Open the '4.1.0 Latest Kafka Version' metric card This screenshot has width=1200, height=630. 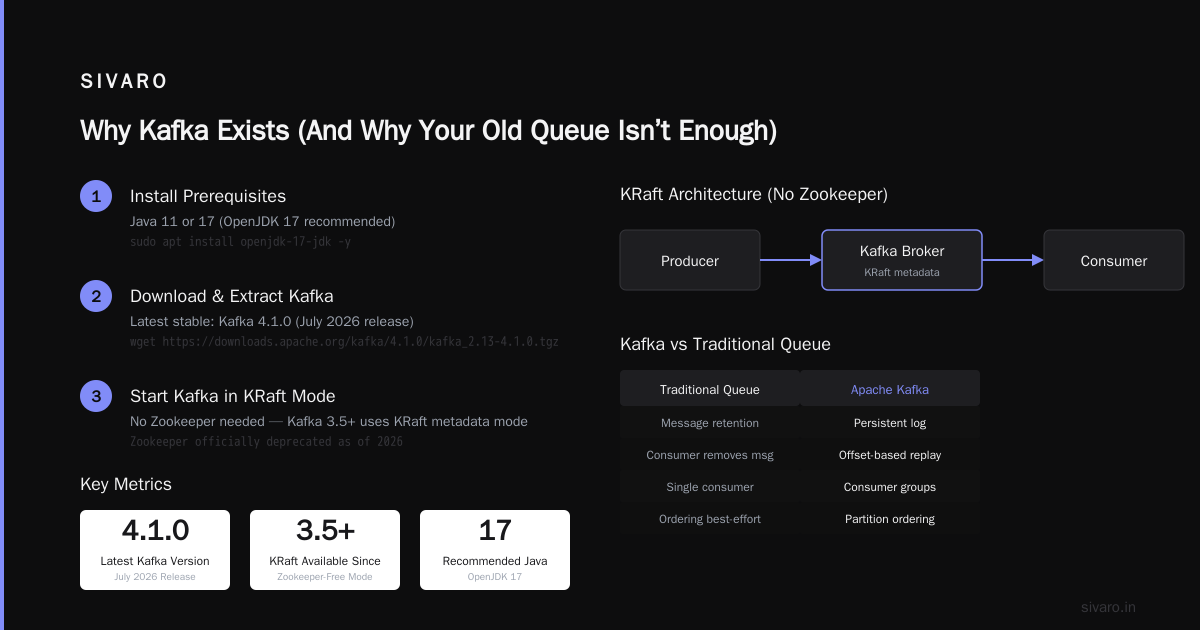(155, 550)
